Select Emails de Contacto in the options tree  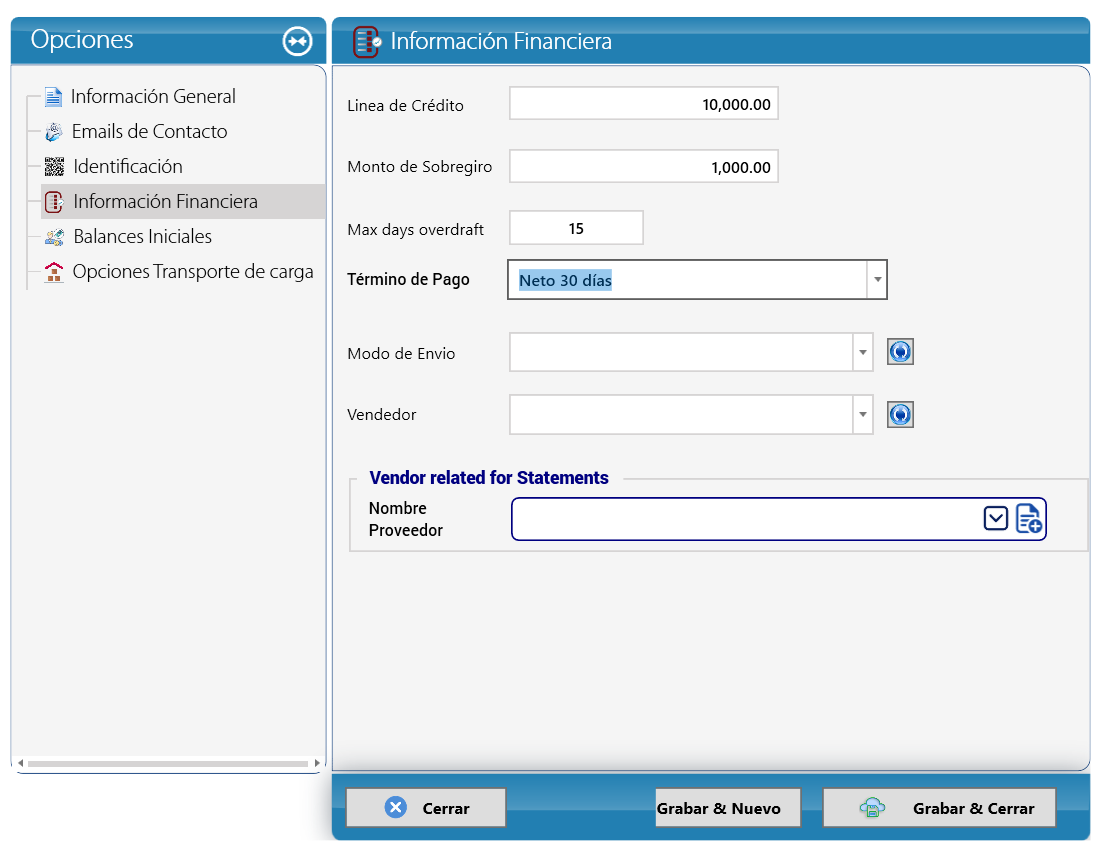click(149, 132)
